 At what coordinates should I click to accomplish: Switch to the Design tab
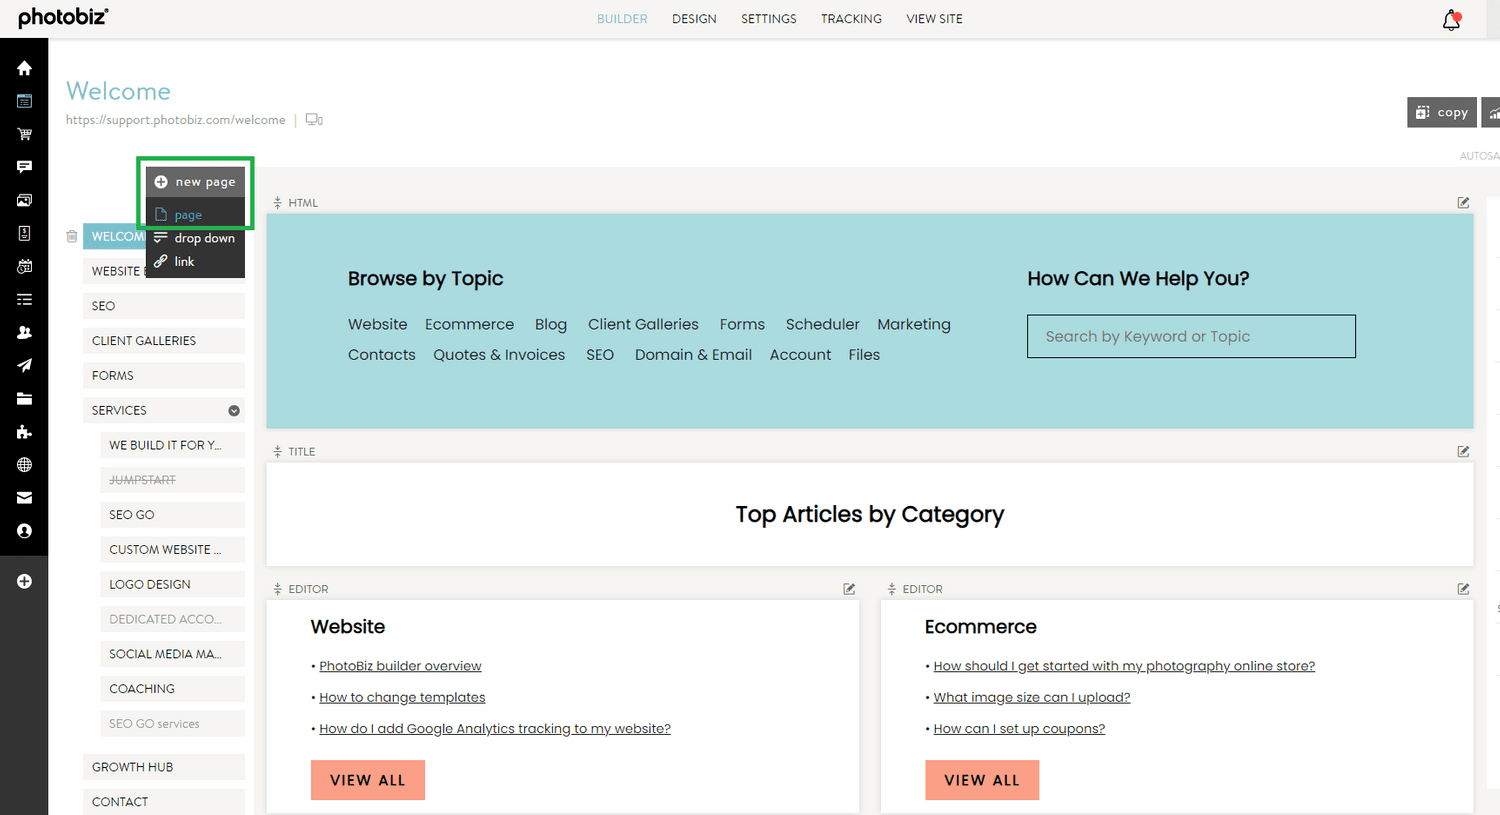pyautogui.click(x=694, y=19)
